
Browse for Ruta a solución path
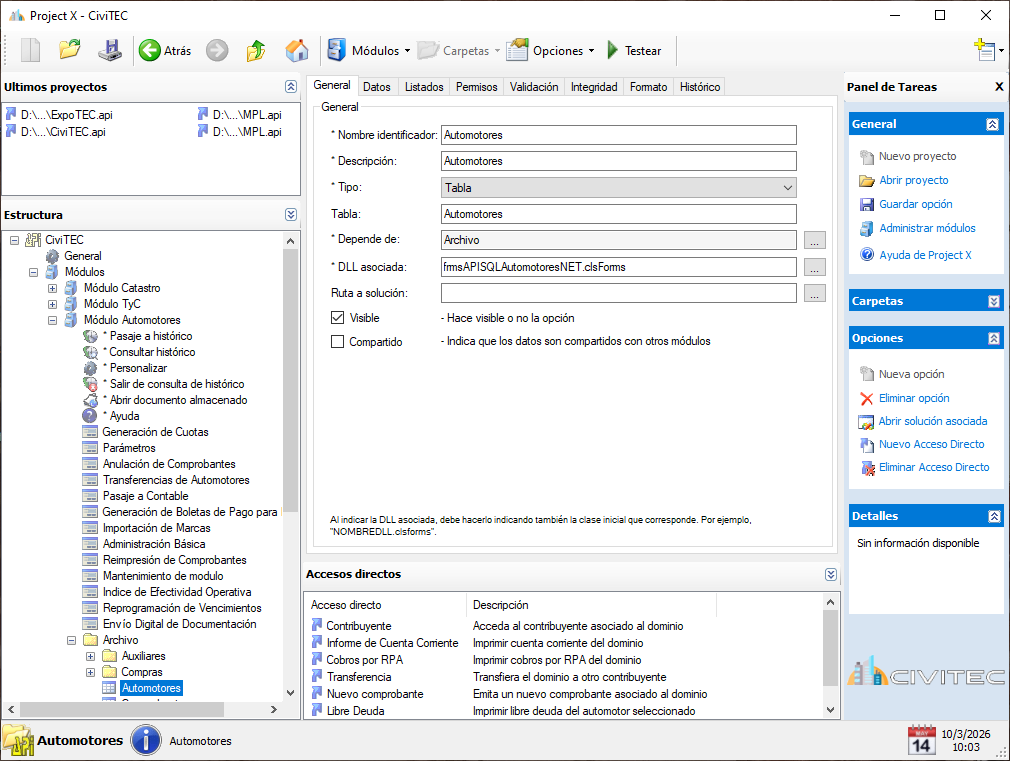pyautogui.click(x=815, y=293)
